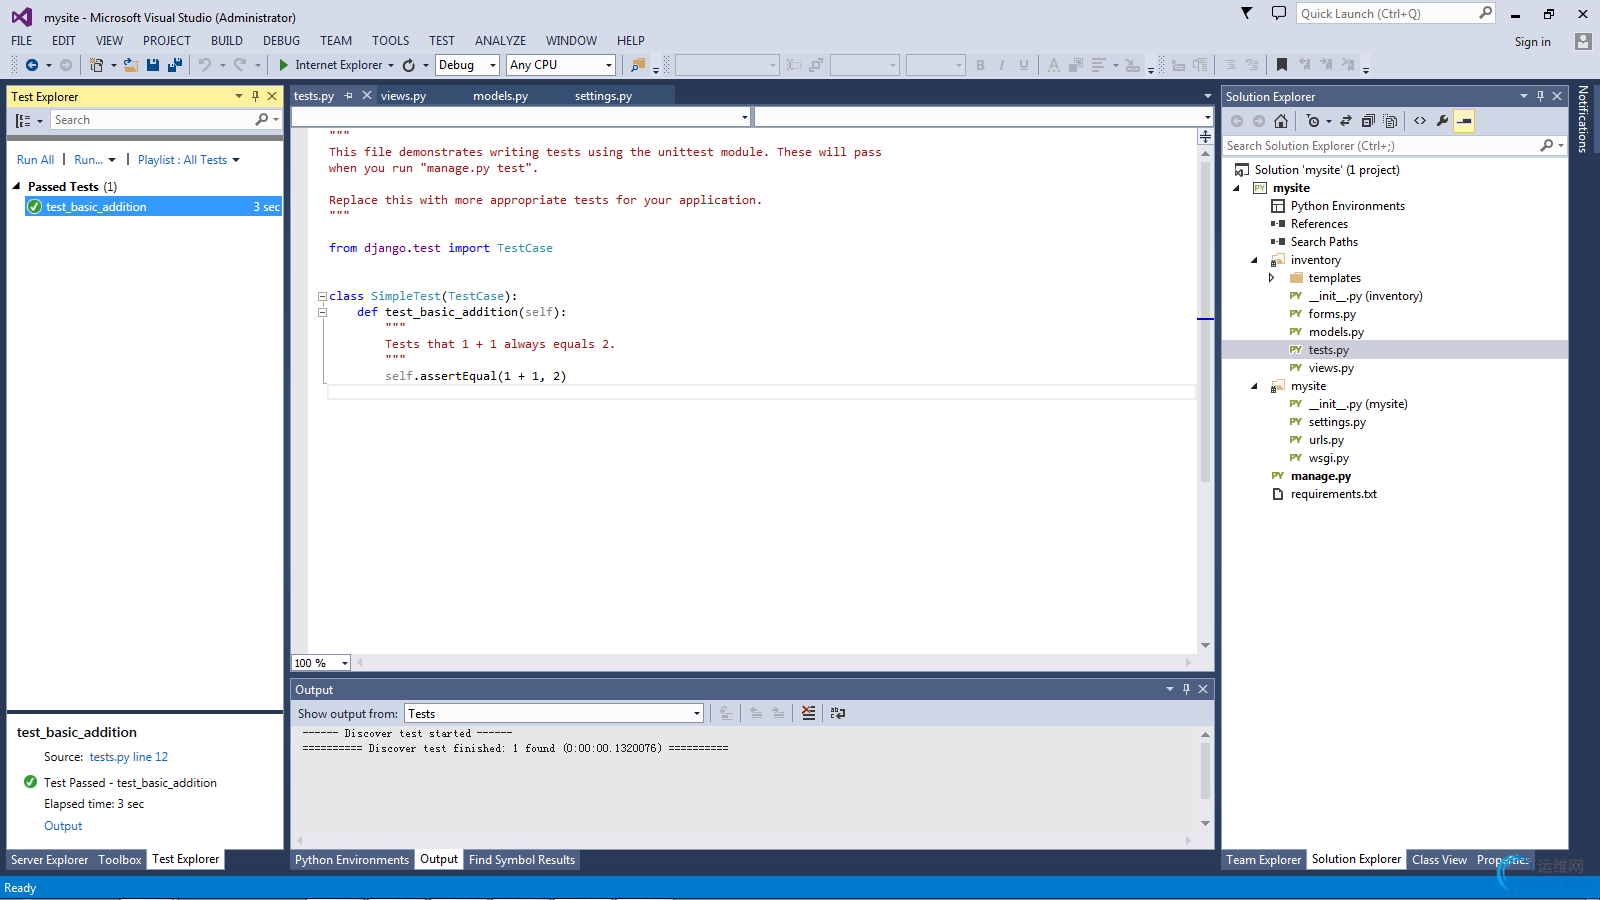Collapse the SimpleTest class code block

click(x=322, y=296)
